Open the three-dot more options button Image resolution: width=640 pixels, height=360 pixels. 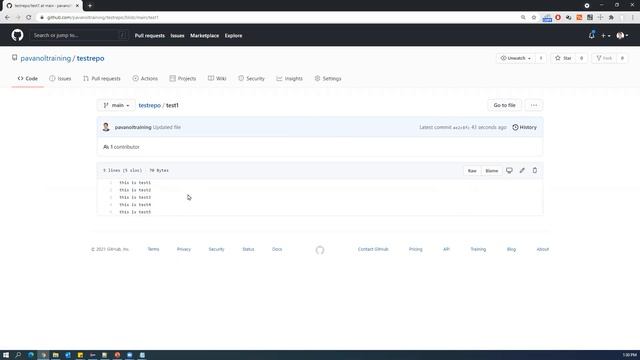click(534, 105)
